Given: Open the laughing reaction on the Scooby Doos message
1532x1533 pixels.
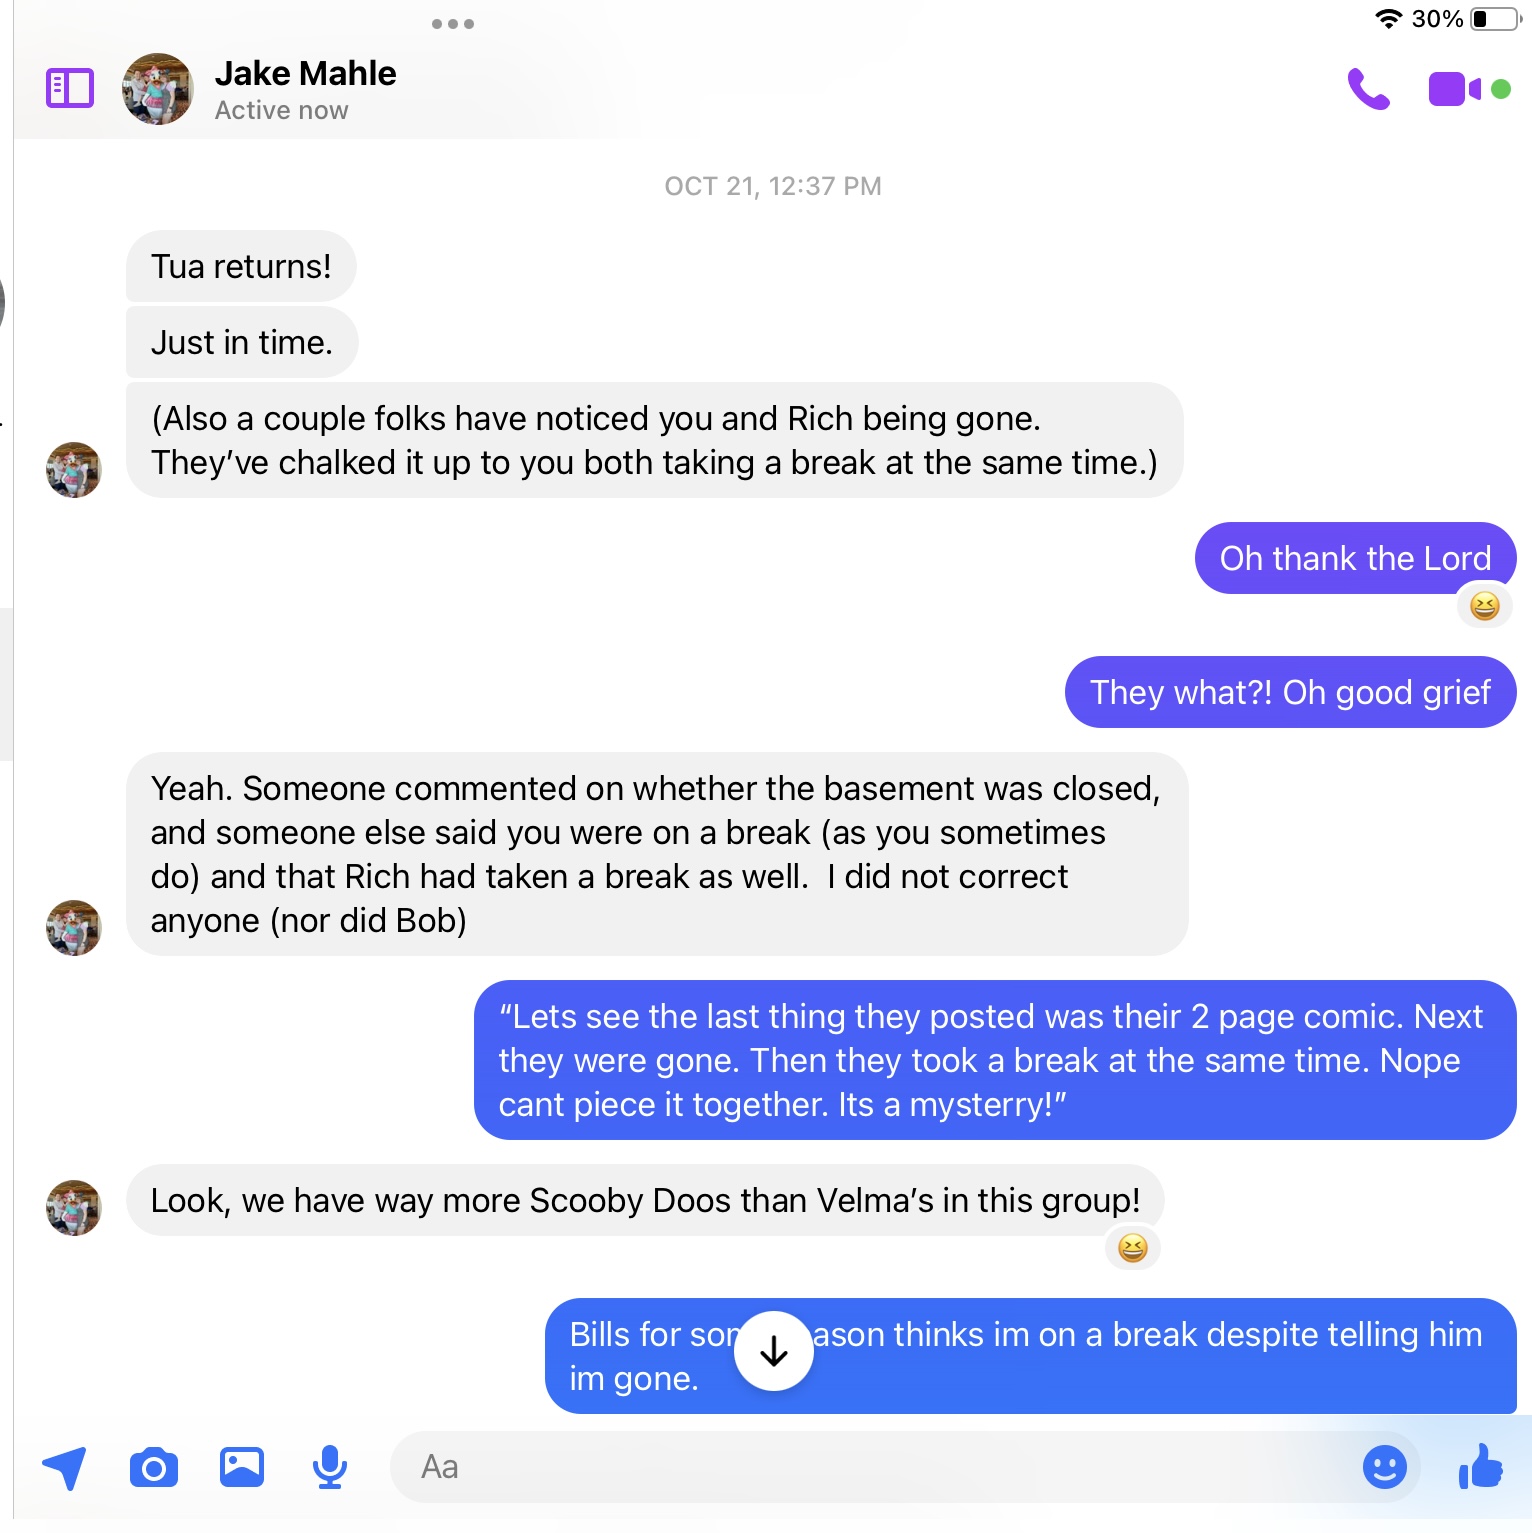Looking at the screenshot, I should pyautogui.click(x=1133, y=1248).
